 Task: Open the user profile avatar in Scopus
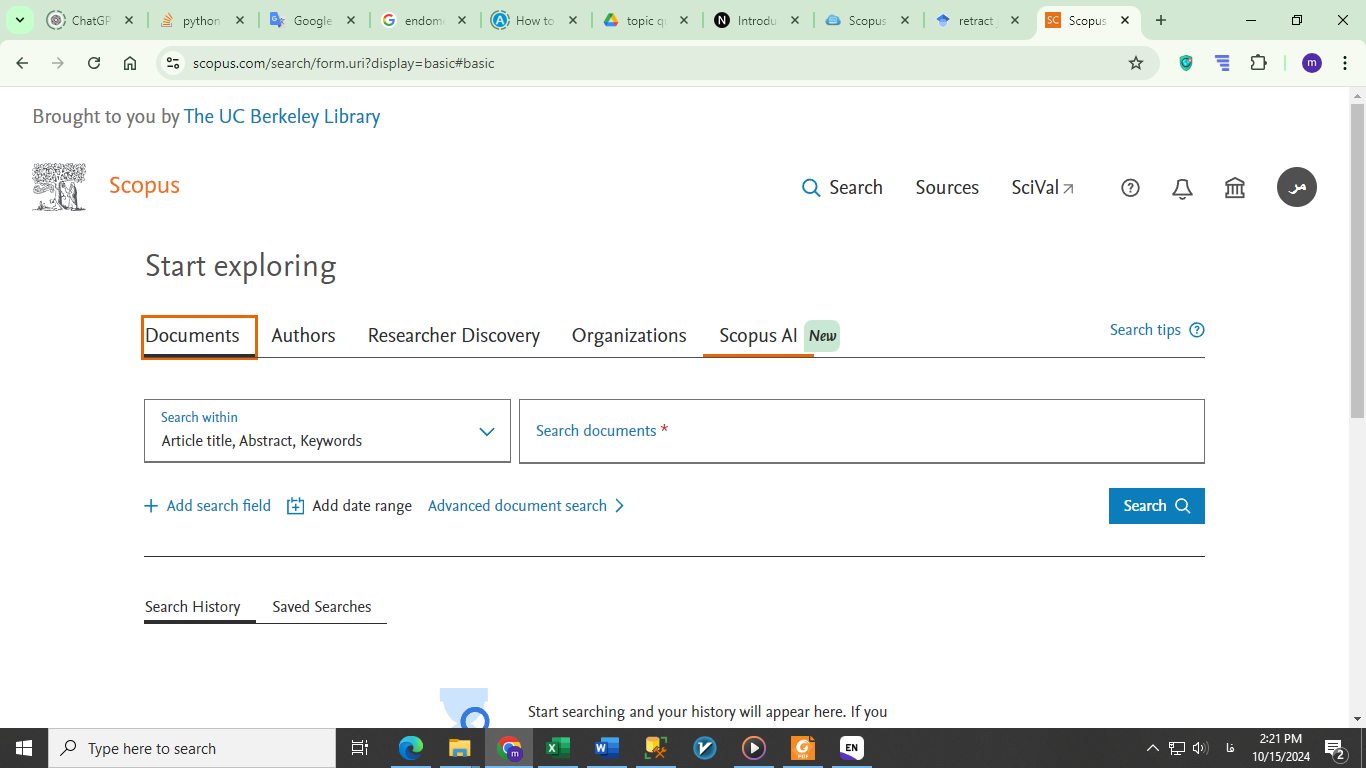click(1297, 187)
